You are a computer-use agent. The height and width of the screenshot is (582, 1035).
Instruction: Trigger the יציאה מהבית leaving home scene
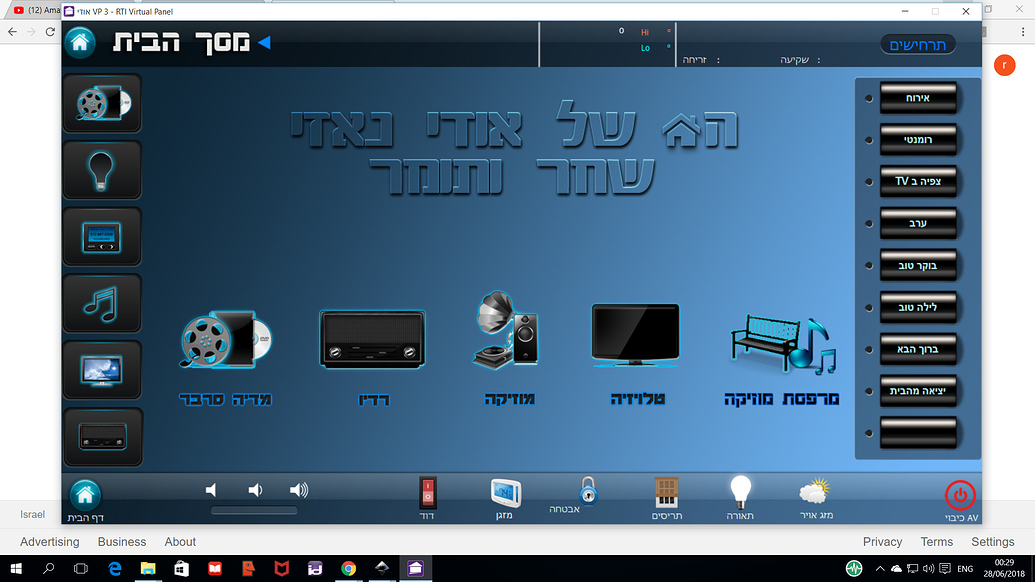click(x=917, y=391)
